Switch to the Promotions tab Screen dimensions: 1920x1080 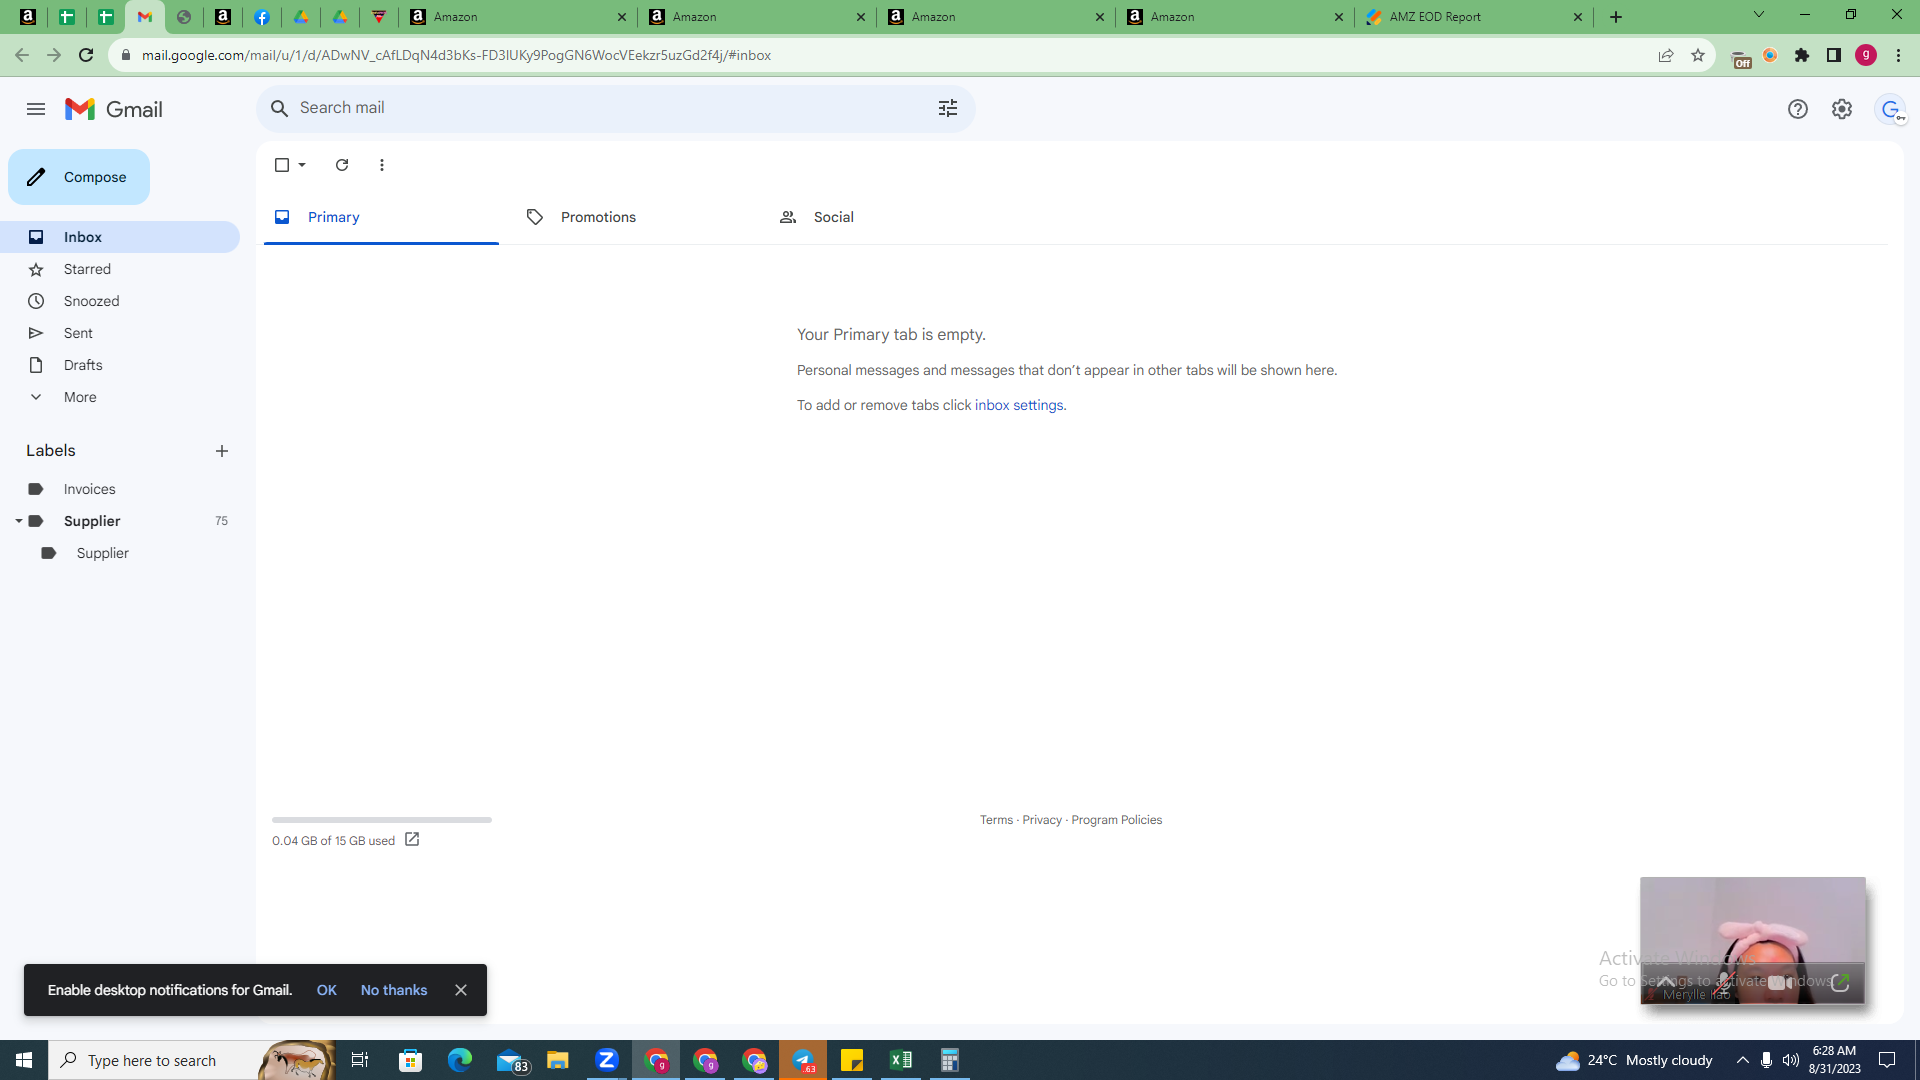(x=633, y=217)
